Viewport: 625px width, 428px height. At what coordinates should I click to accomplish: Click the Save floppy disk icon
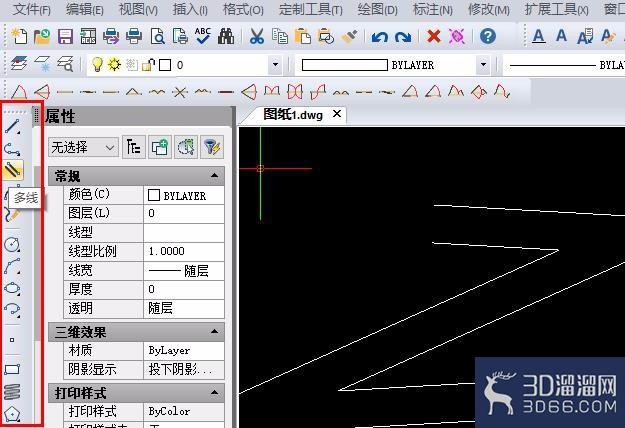click(65, 36)
